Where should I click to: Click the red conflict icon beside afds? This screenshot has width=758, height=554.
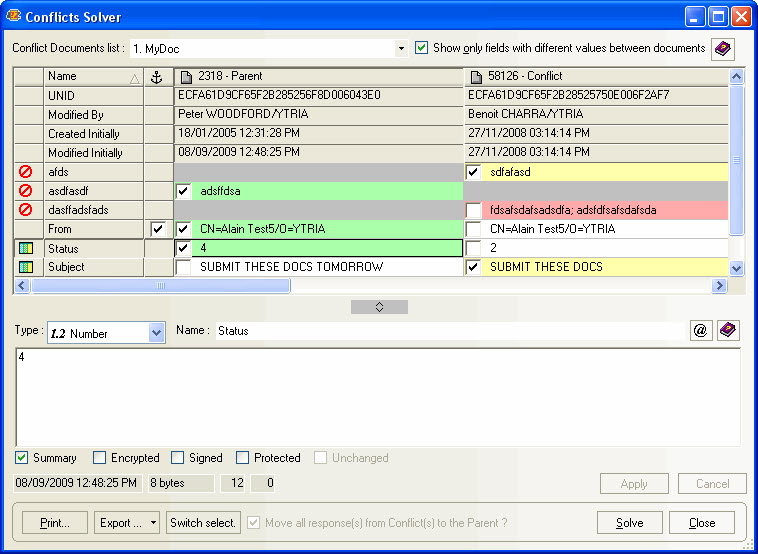(x=26, y=172)
